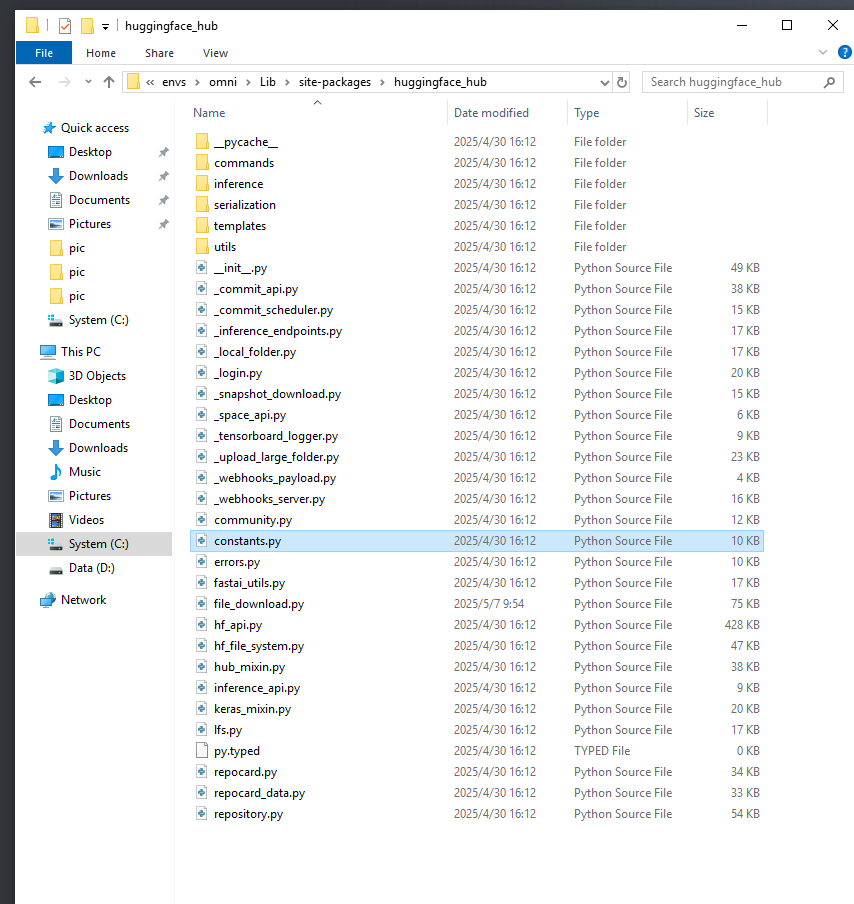Go up one folder level arrow

coord(108,82)
